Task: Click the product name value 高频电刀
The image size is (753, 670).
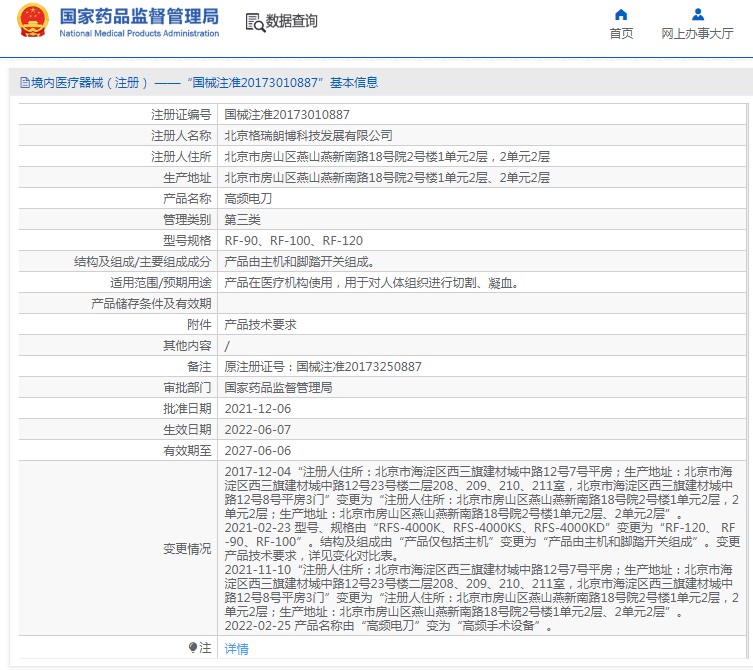Action: tap(247, 199)
